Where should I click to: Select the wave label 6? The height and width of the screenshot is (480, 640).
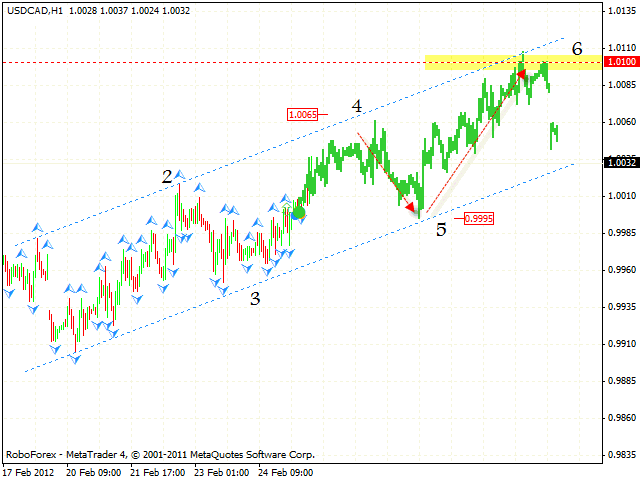tap(577, 48)
